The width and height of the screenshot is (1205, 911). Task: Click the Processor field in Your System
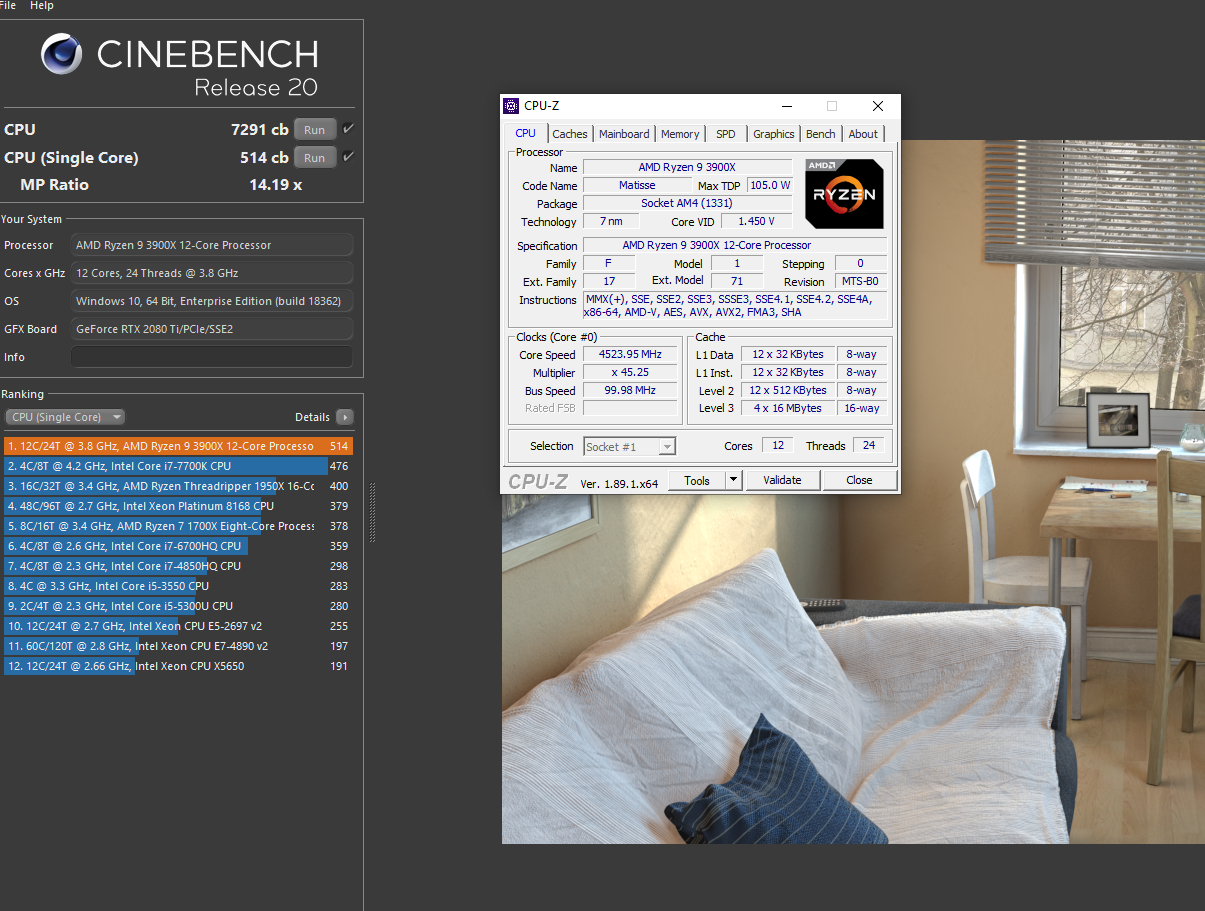pyautogui.click(x=212, y=245)
